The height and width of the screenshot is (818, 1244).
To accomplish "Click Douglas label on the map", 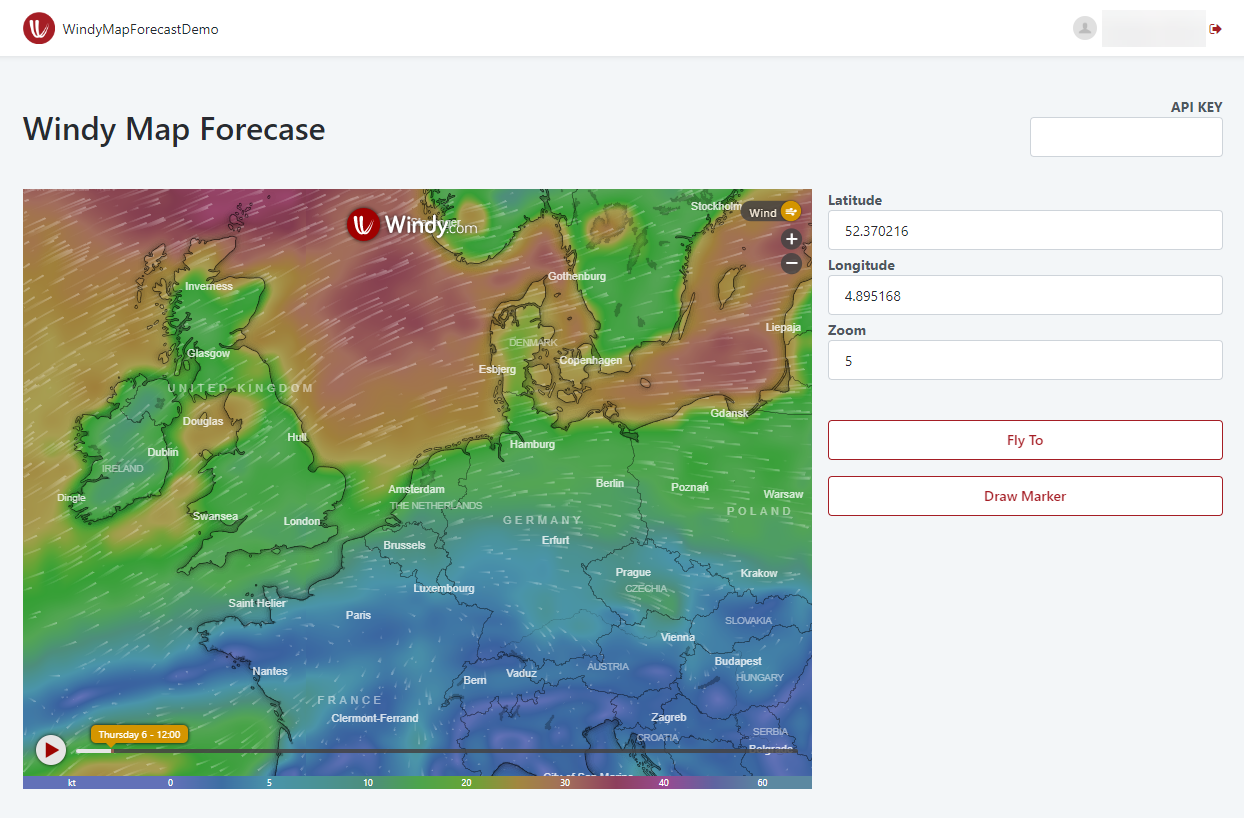I will coord(203,421).
